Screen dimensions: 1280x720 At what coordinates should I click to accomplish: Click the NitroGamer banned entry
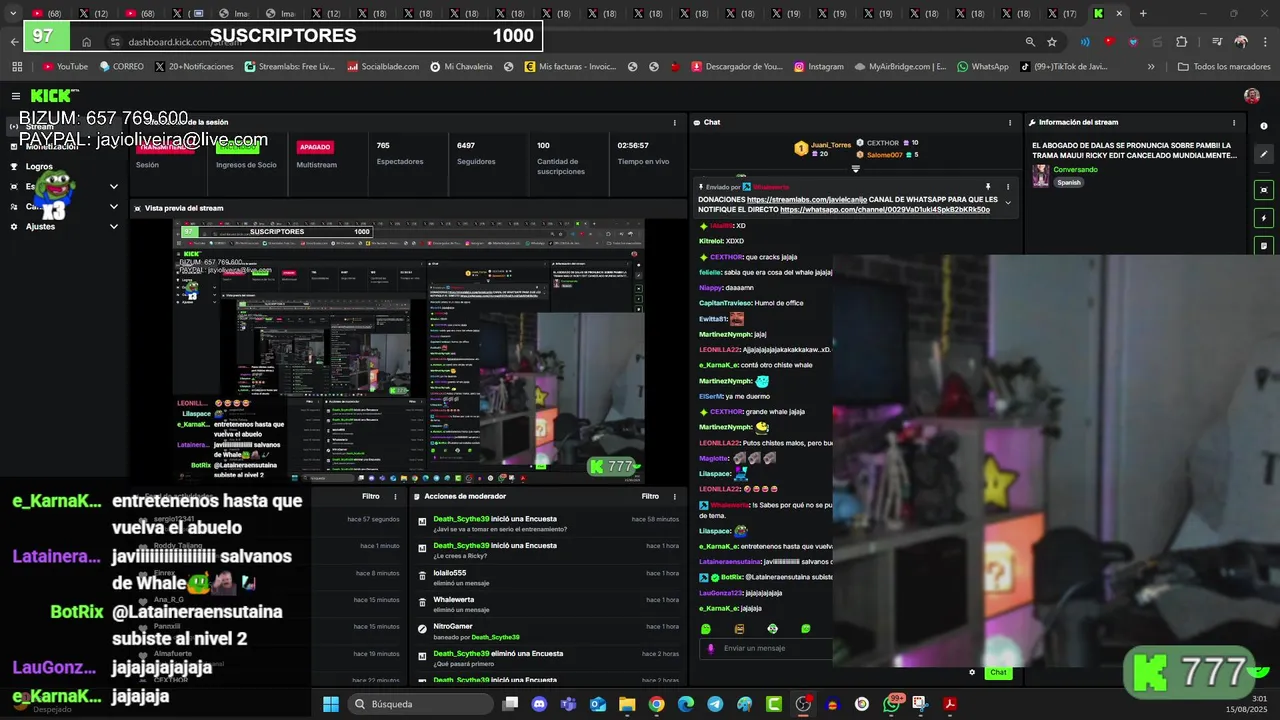coord(549,631)
